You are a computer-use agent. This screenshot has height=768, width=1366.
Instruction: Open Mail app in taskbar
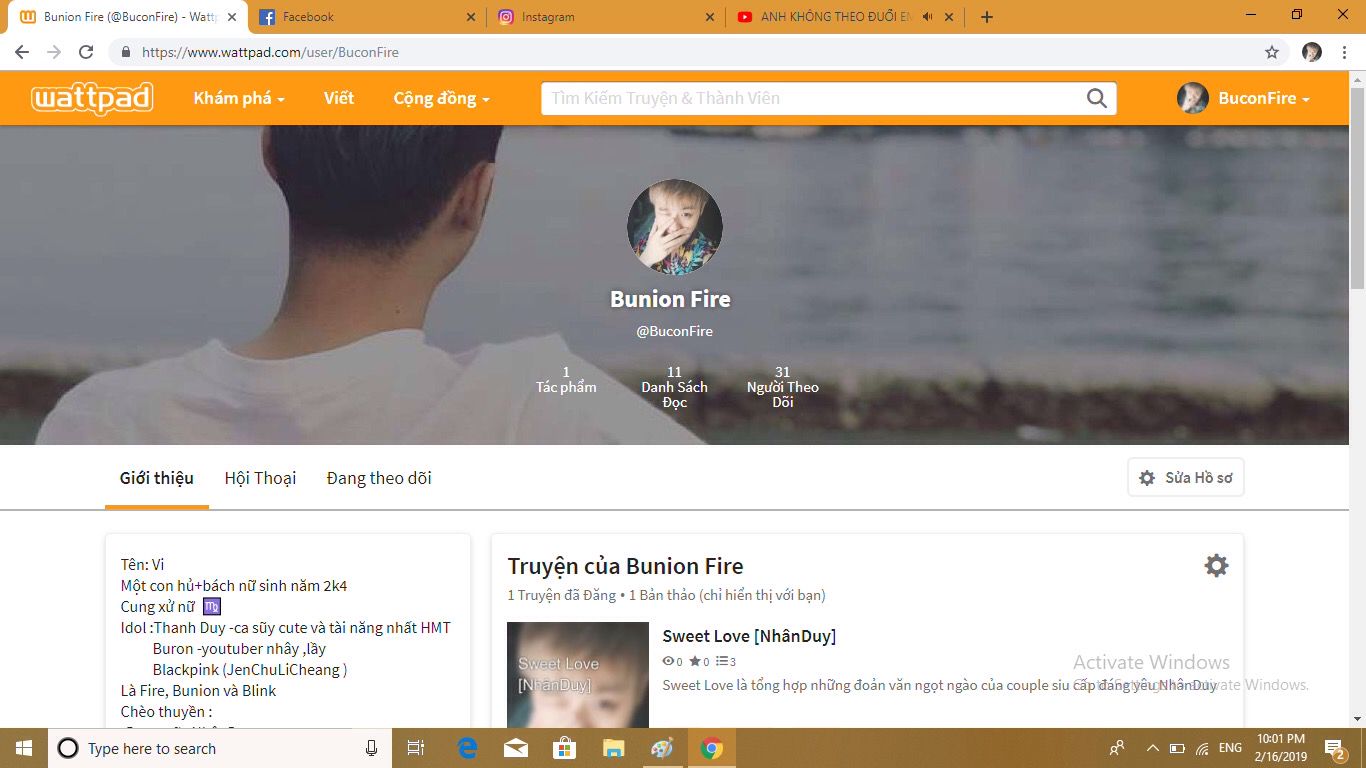(x=516, y=748)
